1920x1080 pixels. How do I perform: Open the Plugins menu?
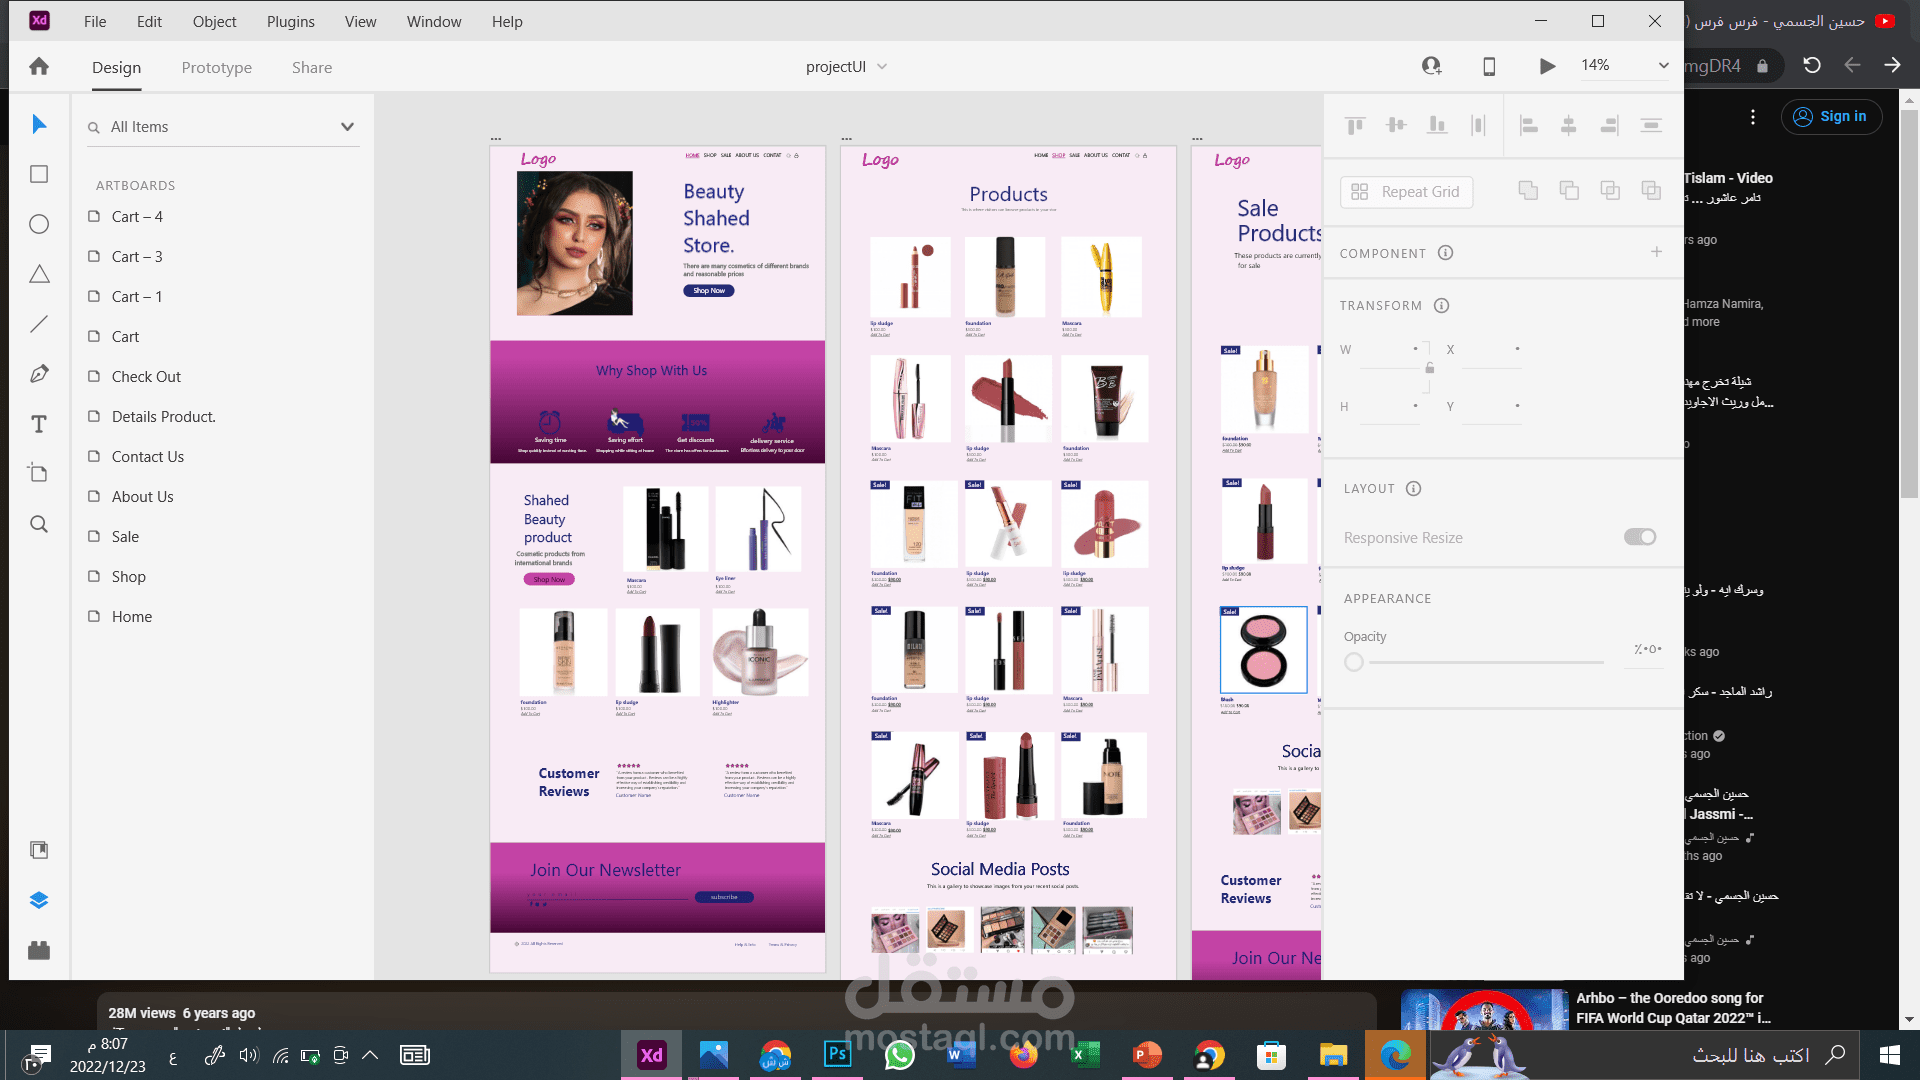point(291,21)
